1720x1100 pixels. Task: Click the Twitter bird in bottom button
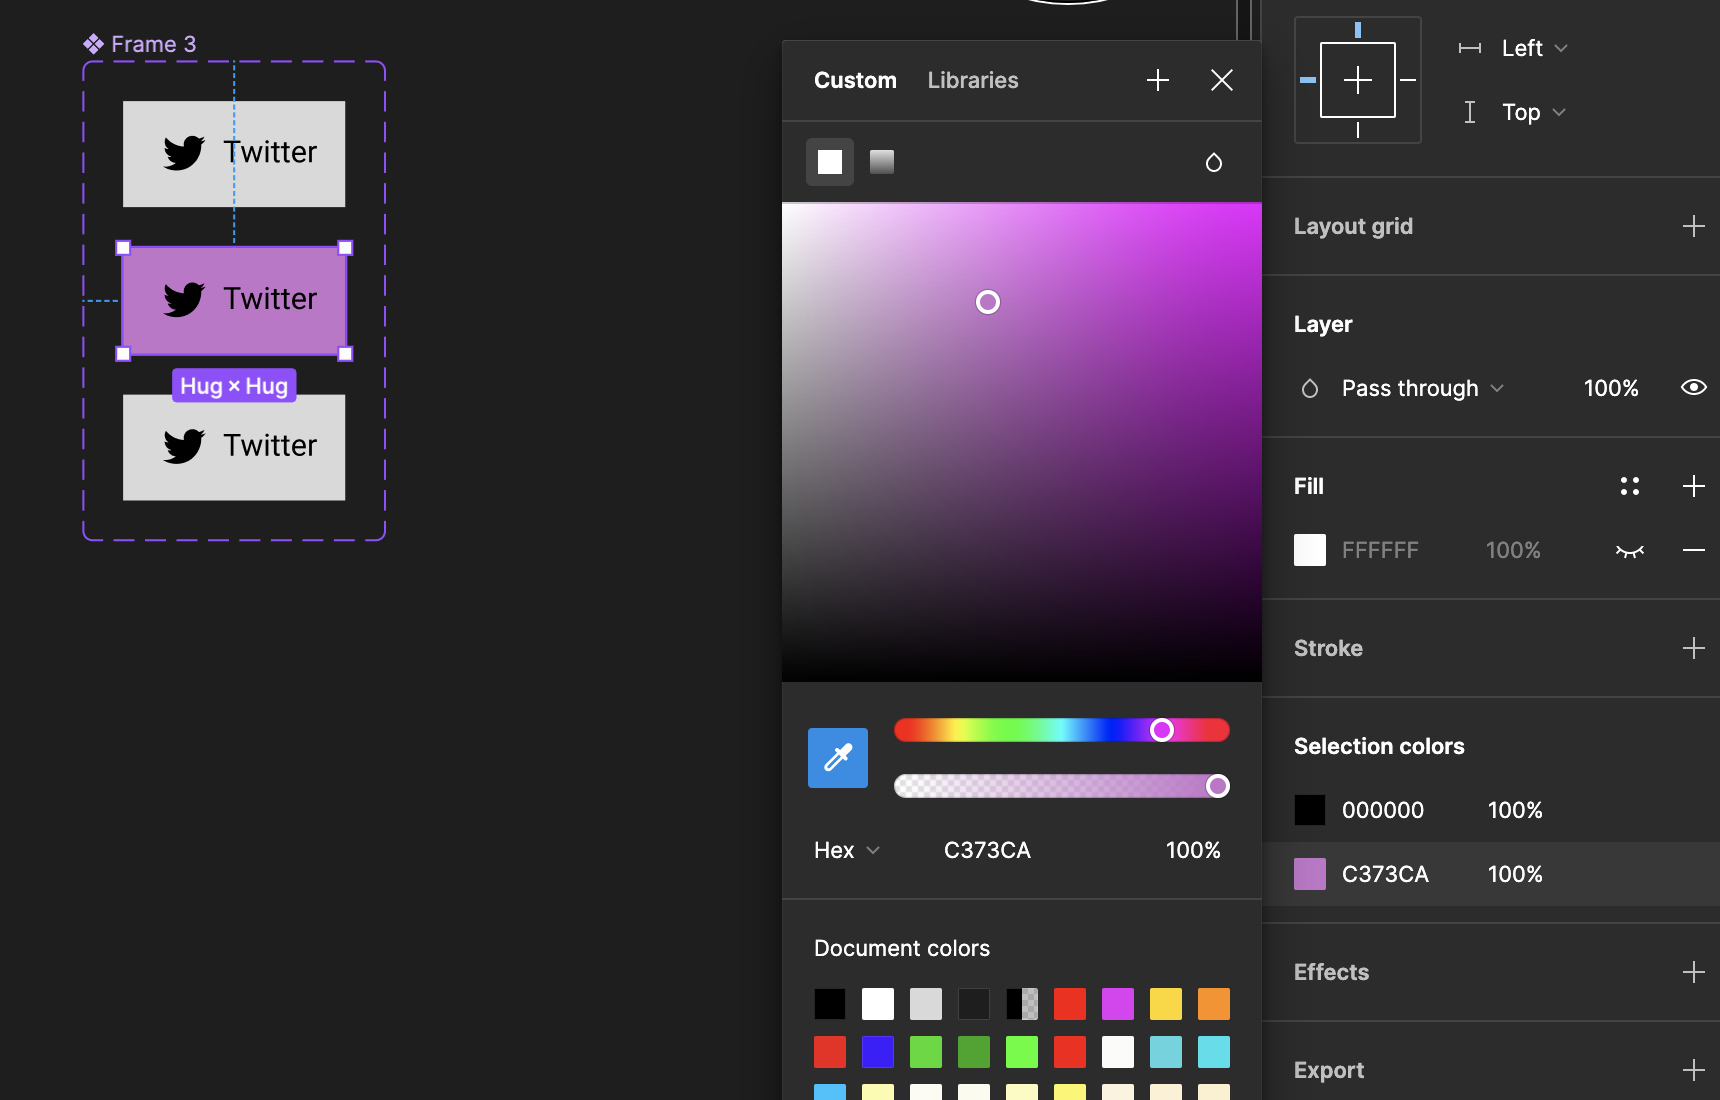click(x=184, y=446)
